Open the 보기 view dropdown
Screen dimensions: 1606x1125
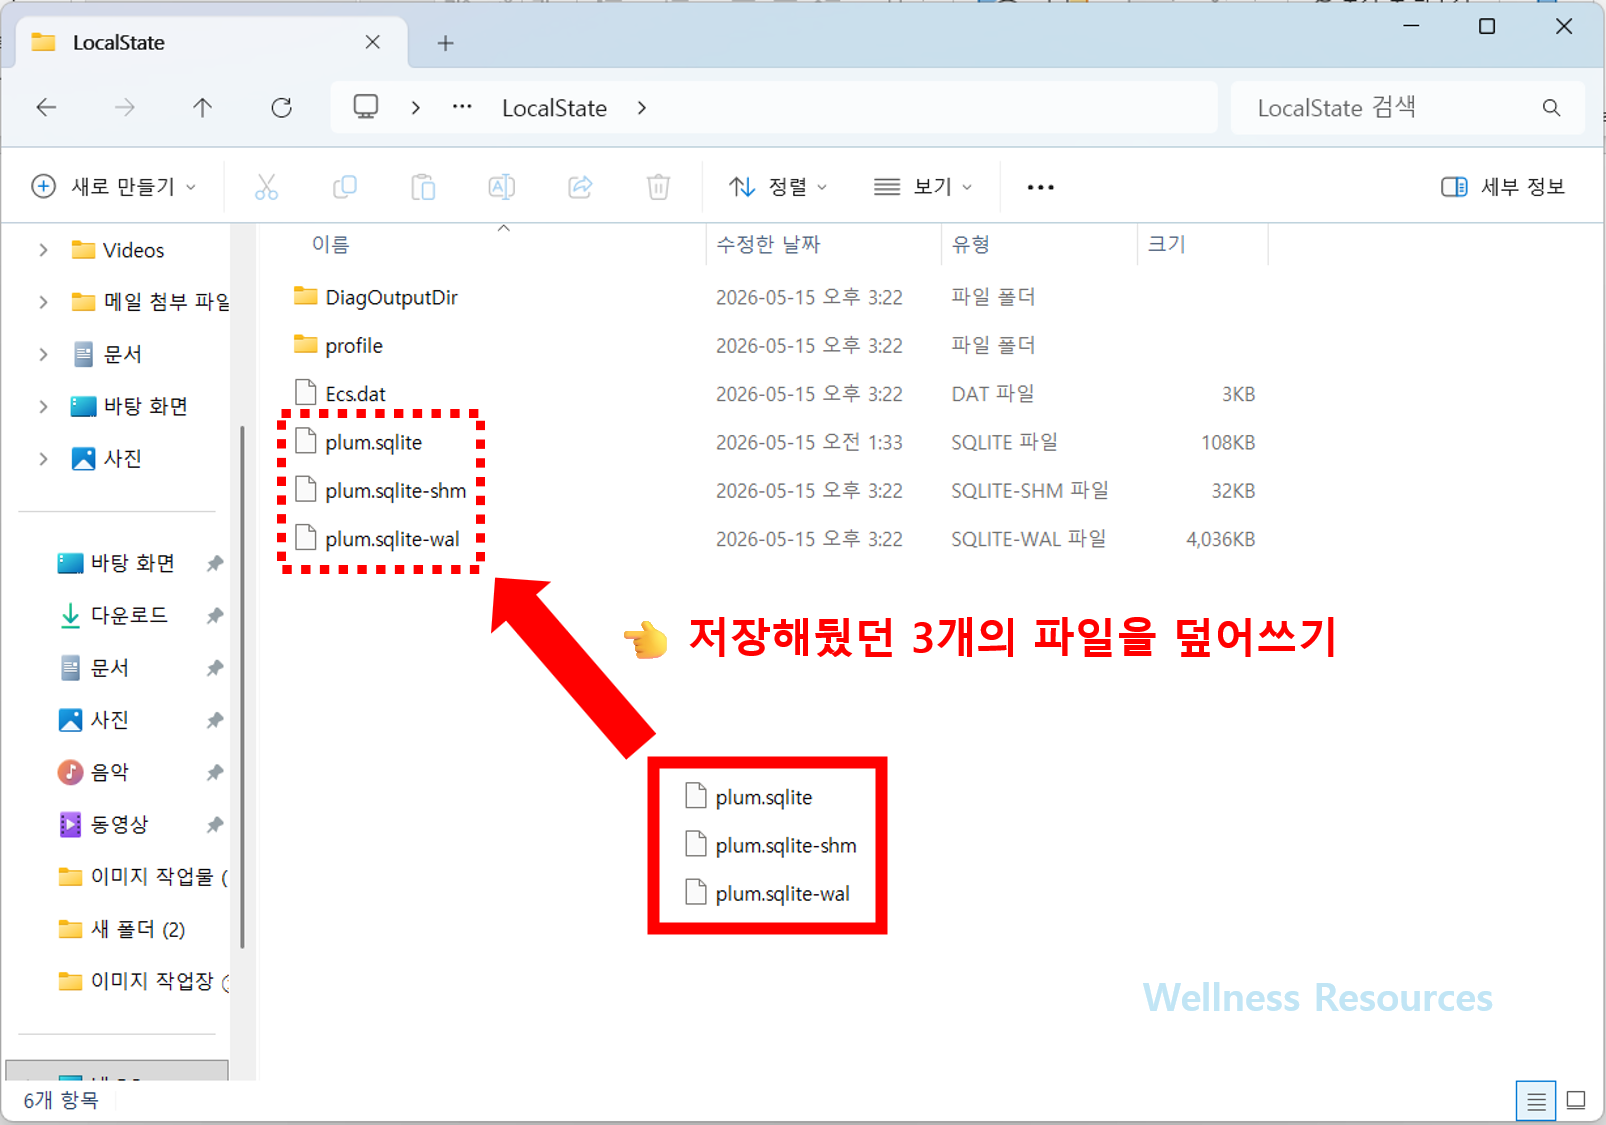(x=923, y=187)
